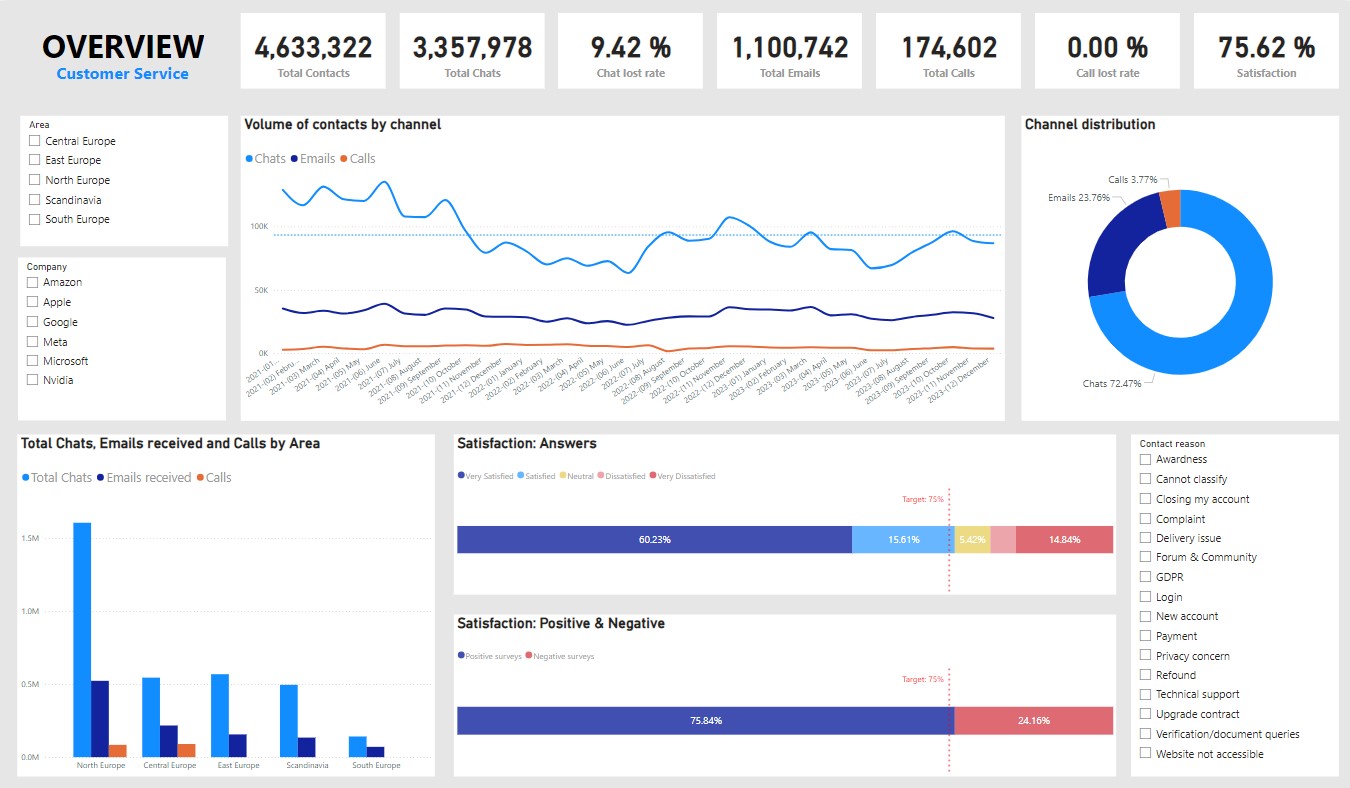Filter by Payment contact reason

(x=1146, y=636)
